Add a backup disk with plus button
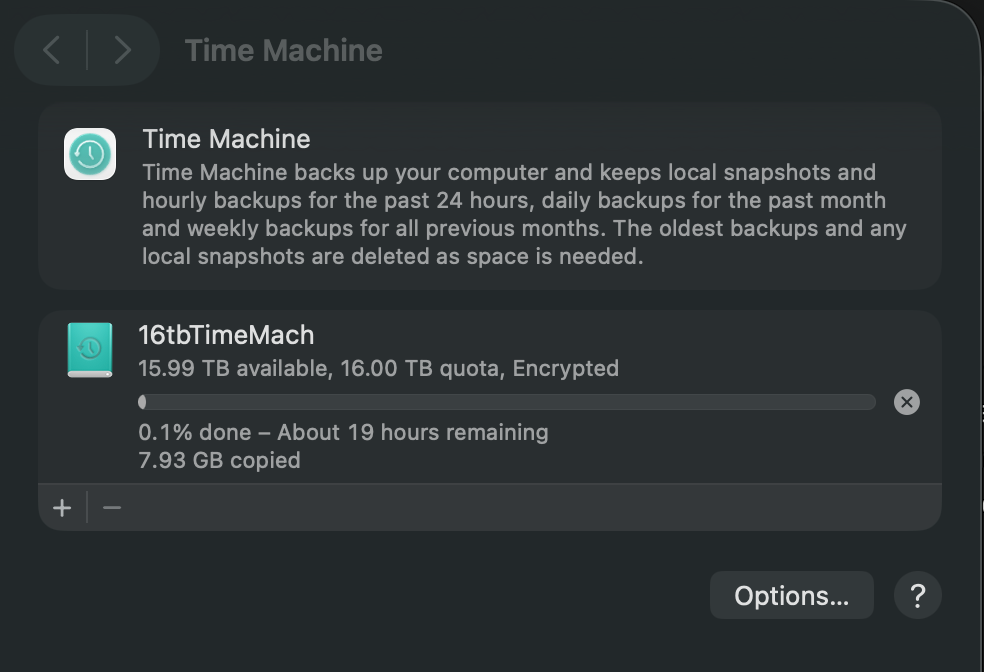 (62, 508)
